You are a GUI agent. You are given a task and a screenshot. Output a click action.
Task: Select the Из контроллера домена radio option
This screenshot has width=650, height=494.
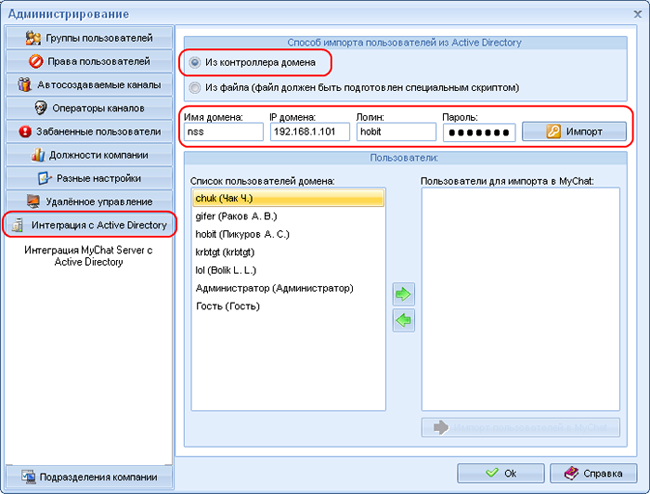195,63
